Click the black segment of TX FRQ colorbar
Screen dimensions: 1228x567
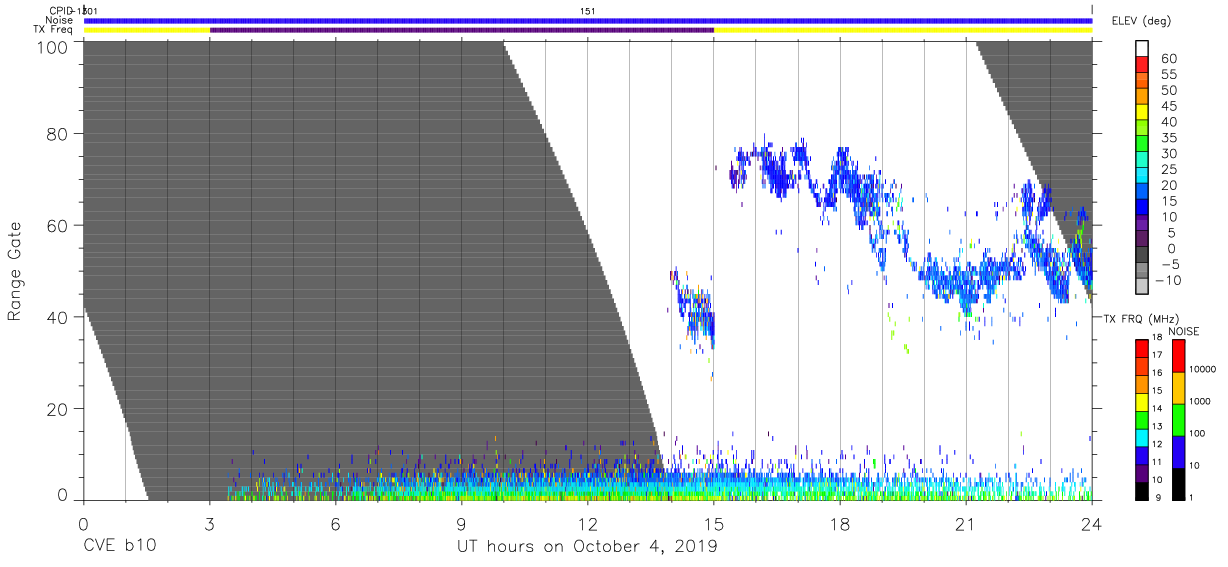click(x=1142, y=491)
